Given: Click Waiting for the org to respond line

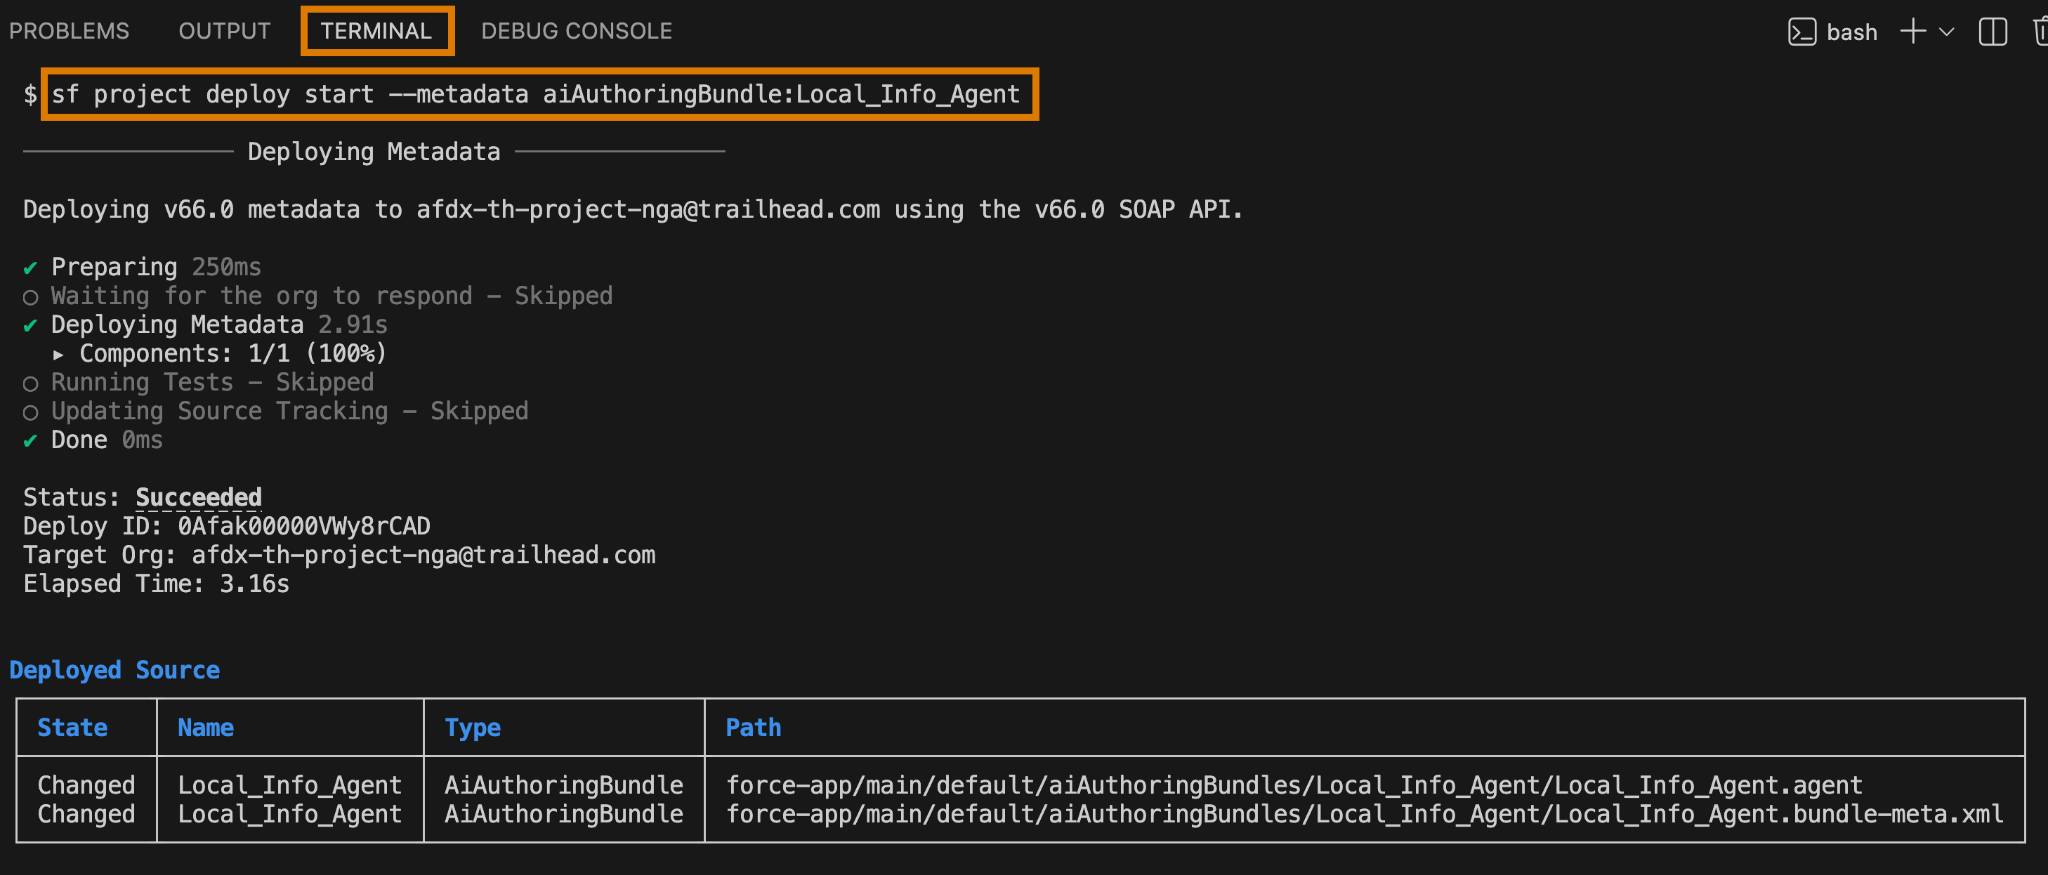Looking at the screenshot, I should [317, 296].
